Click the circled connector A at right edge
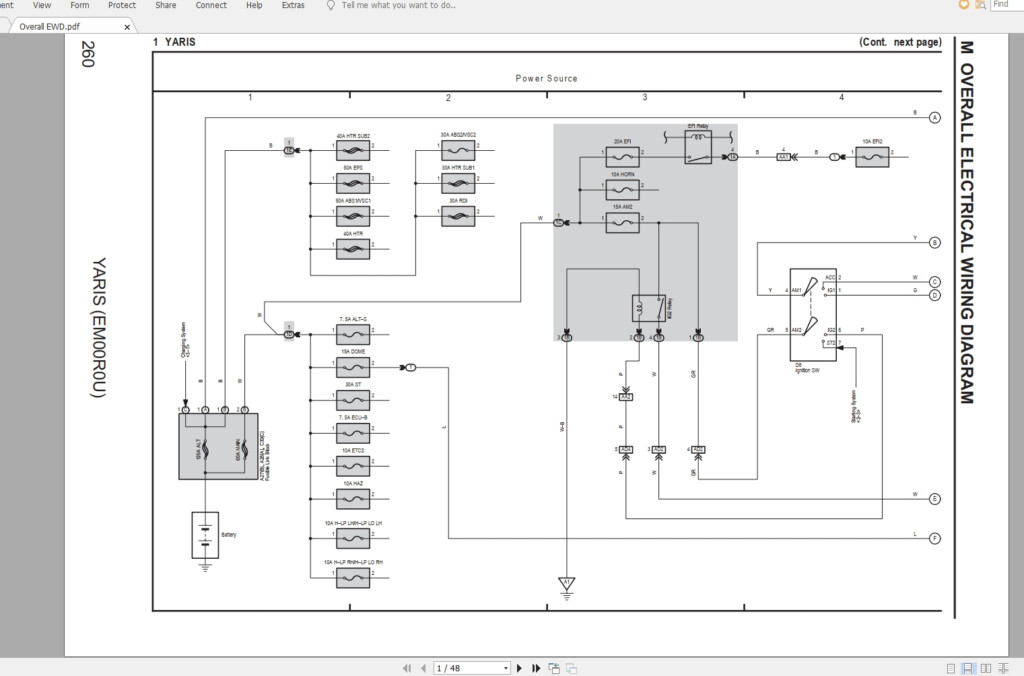 pyautogui.click(x=935, y=118)
